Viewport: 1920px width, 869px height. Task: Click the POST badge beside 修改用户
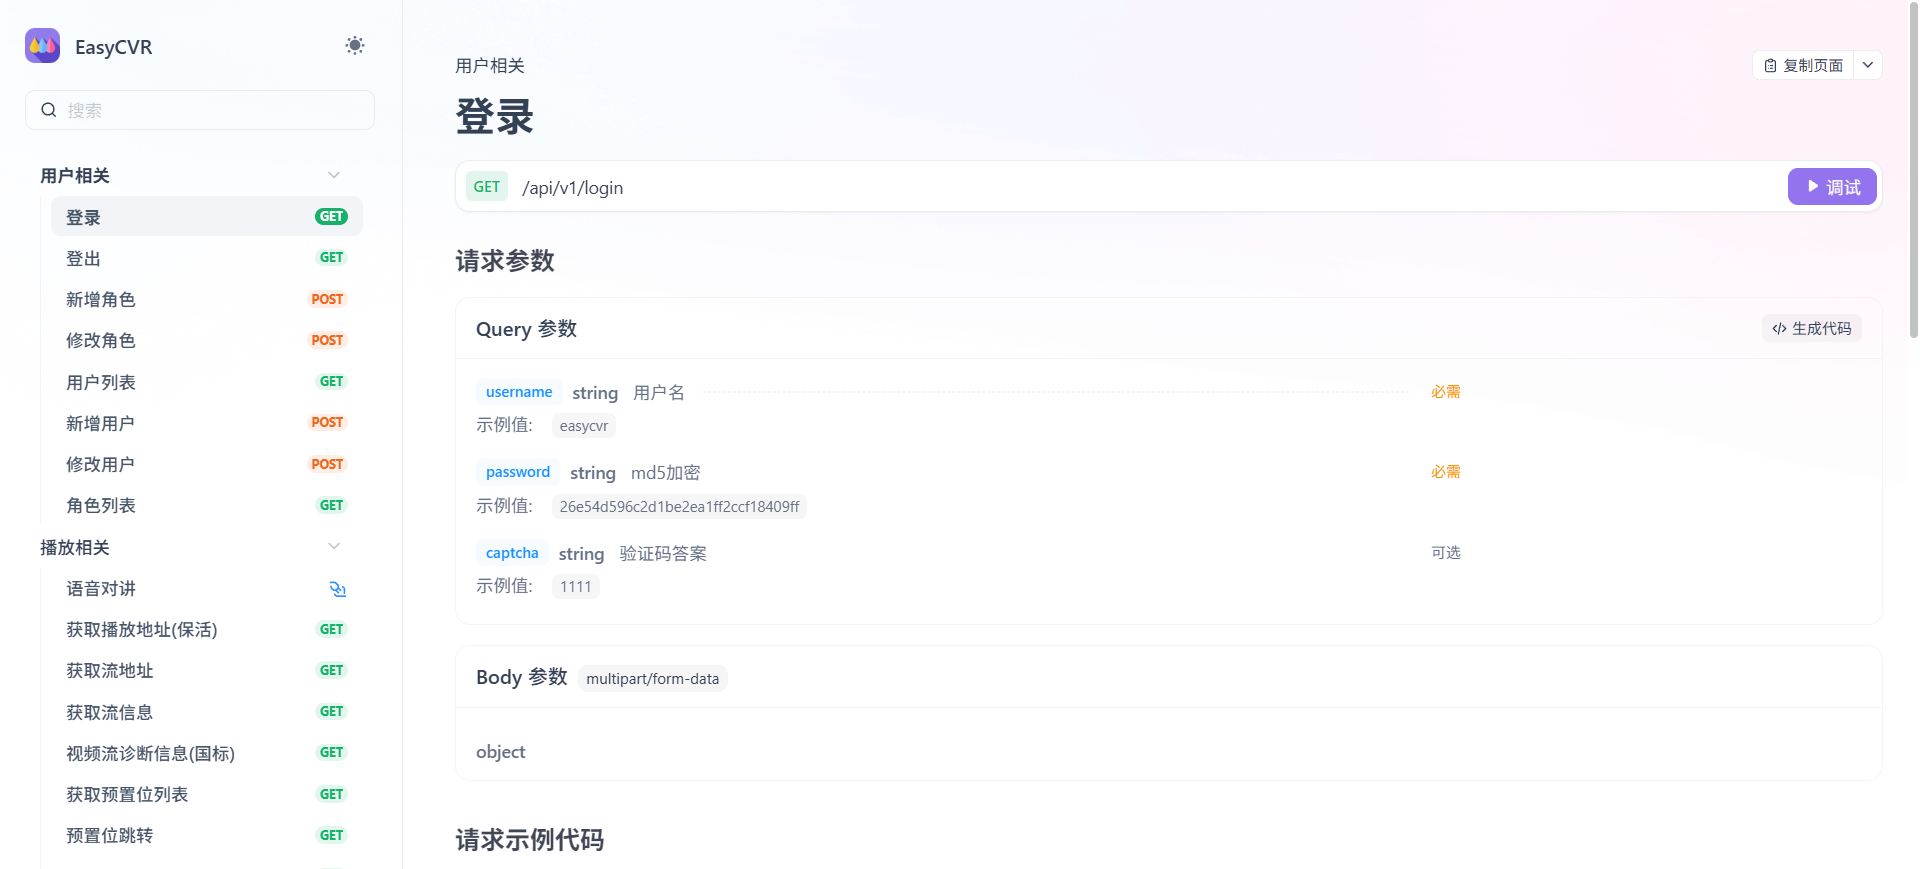click(x=327, y=464)
